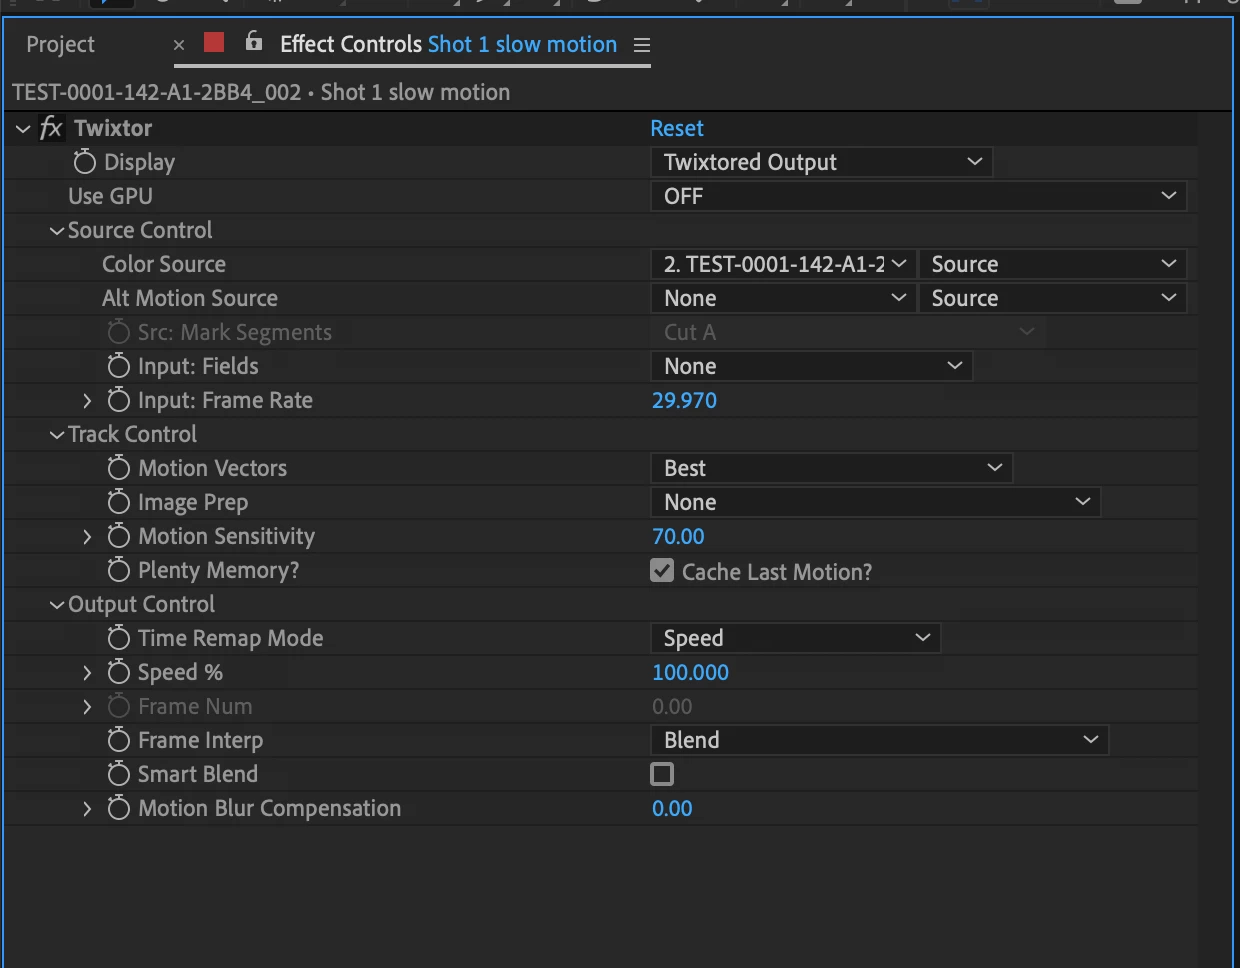
Task: Toggle the Plenty Memory? stopwatch icon
Action: 119,569
